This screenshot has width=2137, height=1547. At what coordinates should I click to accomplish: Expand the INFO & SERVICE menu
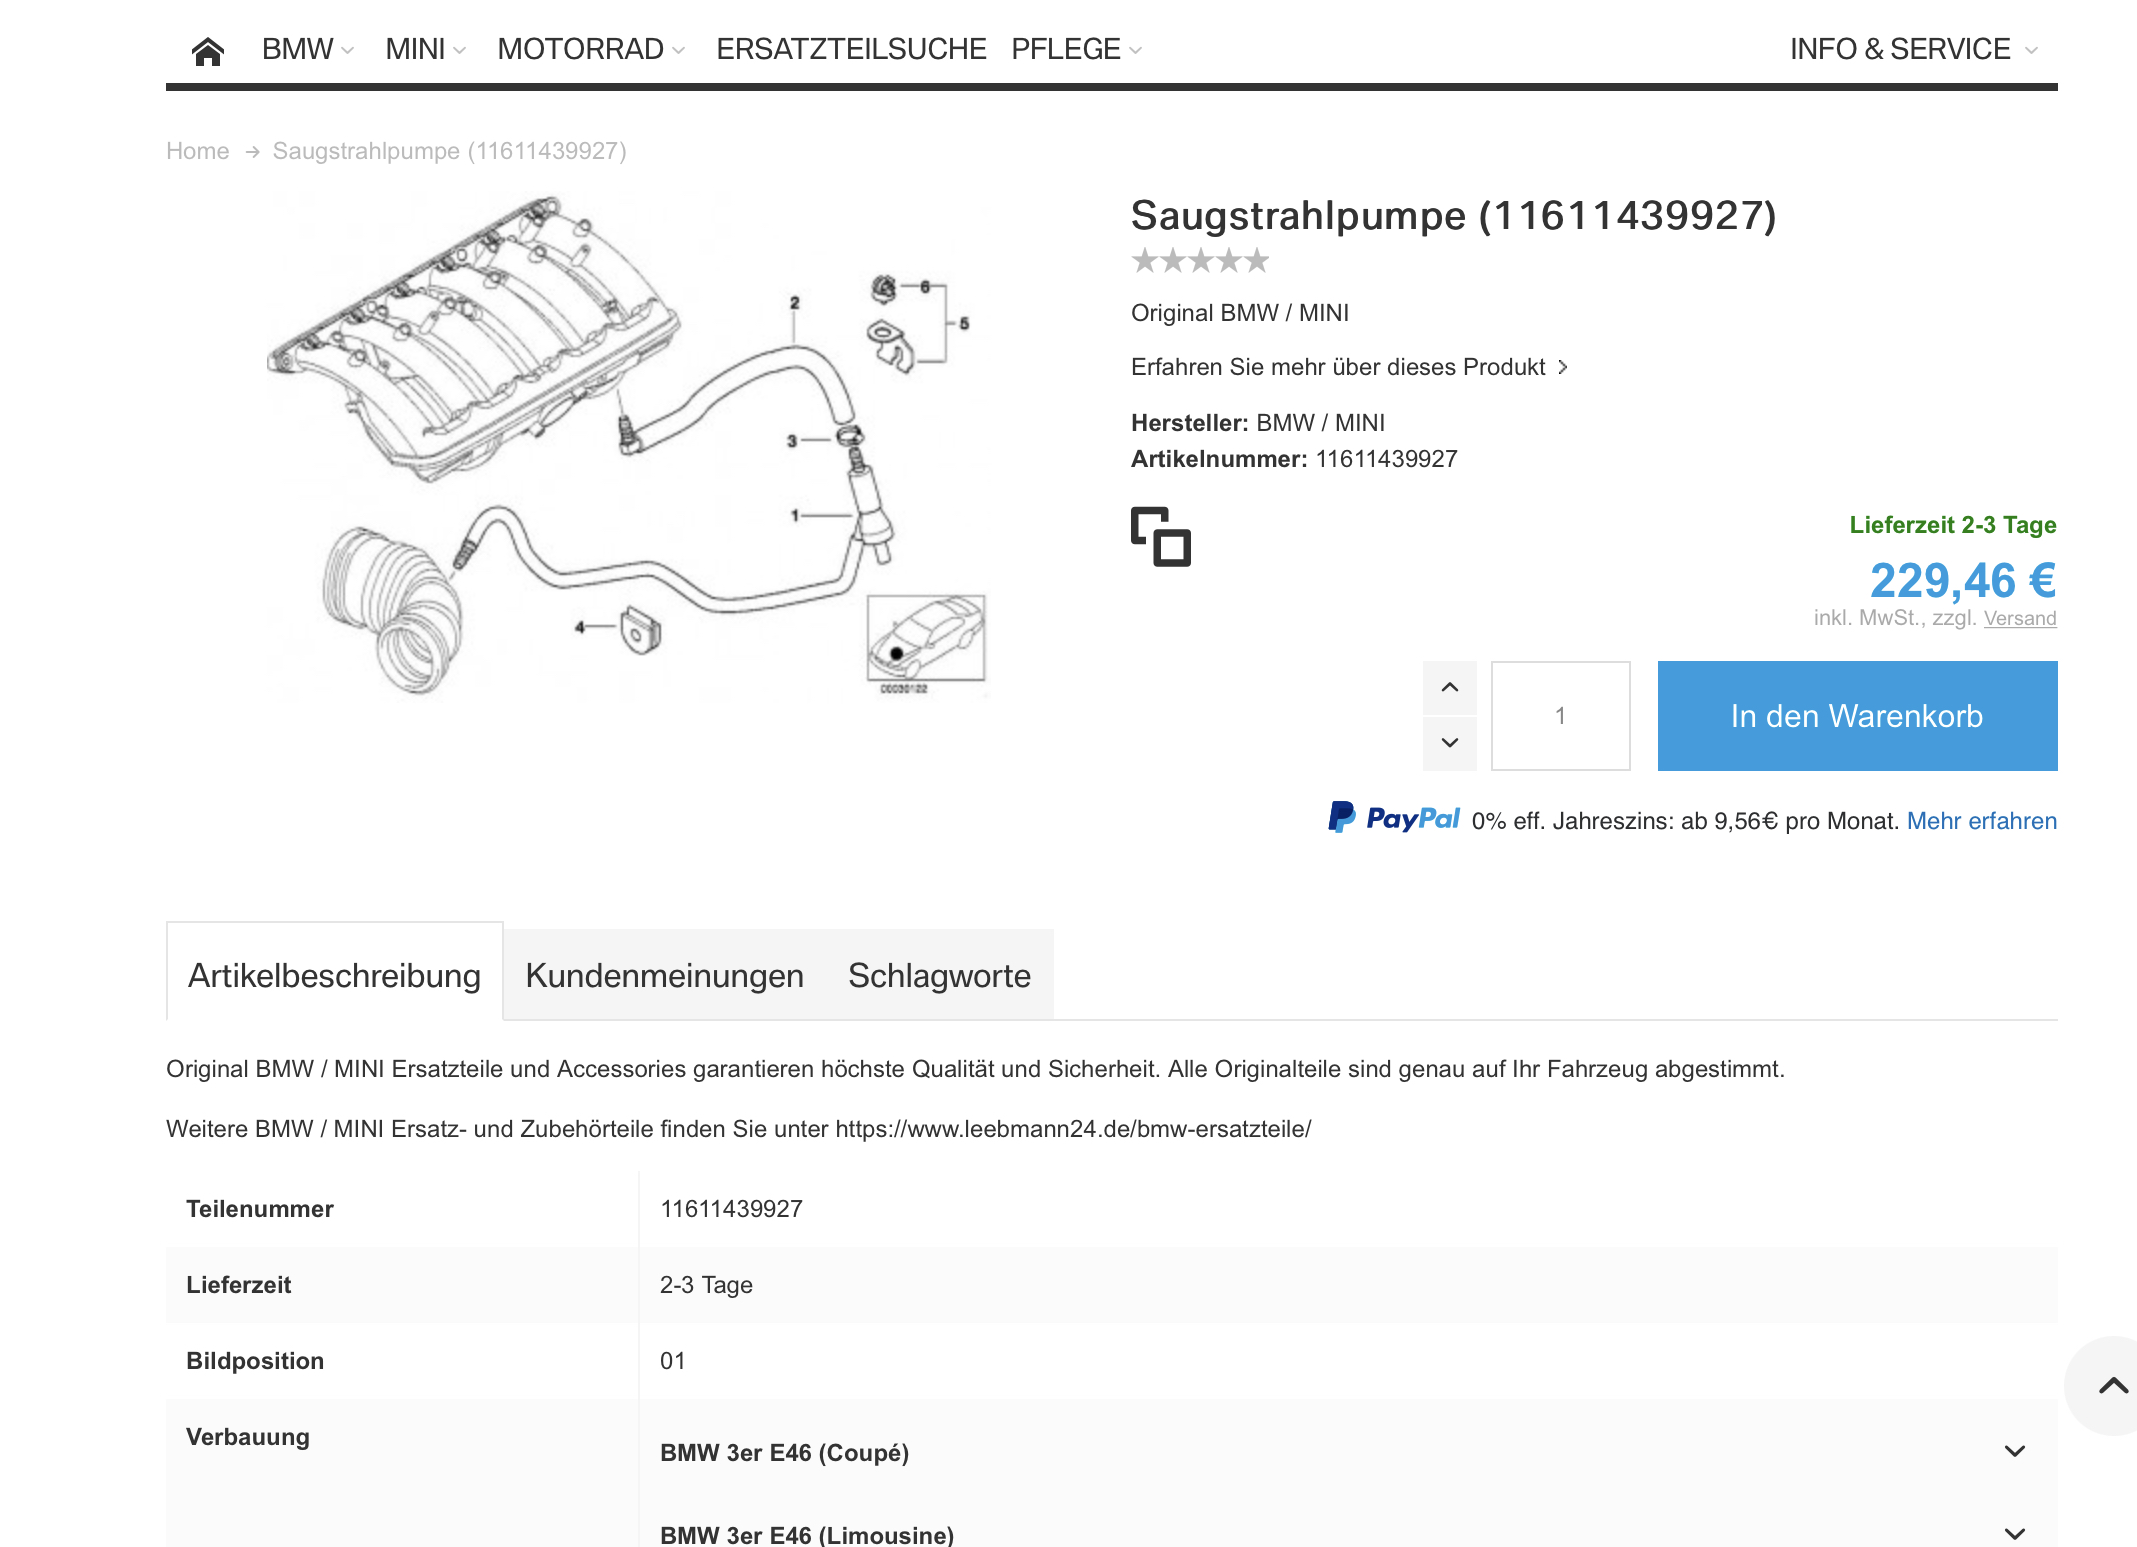[1914, 49]
